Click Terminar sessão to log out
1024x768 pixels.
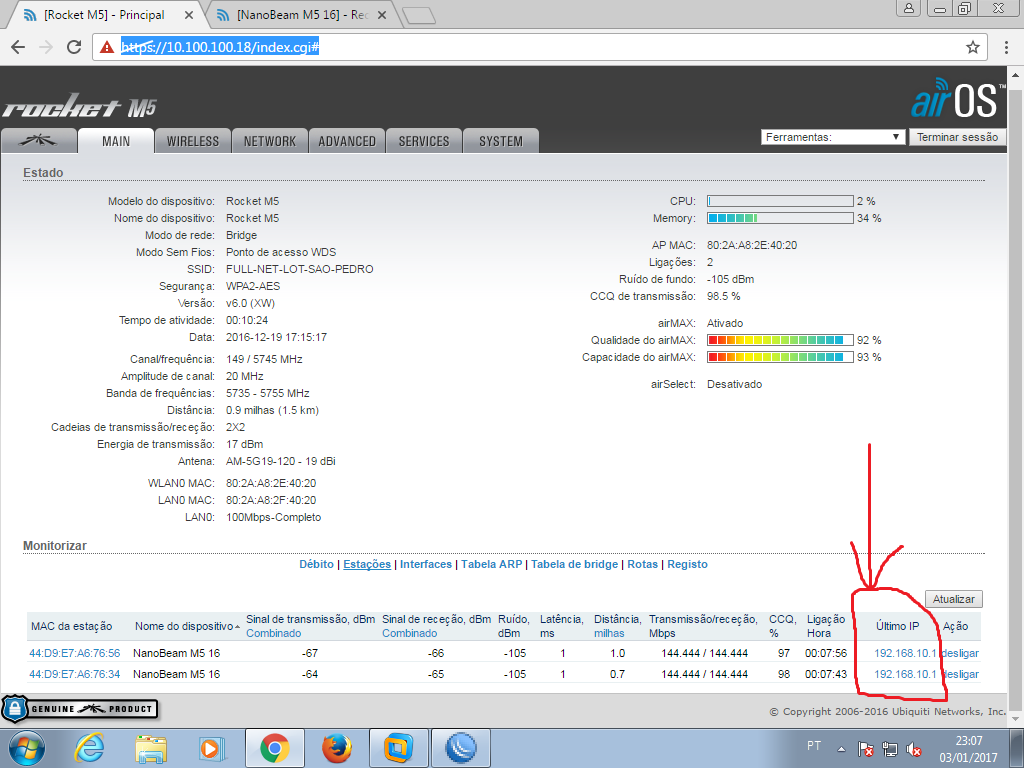(x=957, y=137)
